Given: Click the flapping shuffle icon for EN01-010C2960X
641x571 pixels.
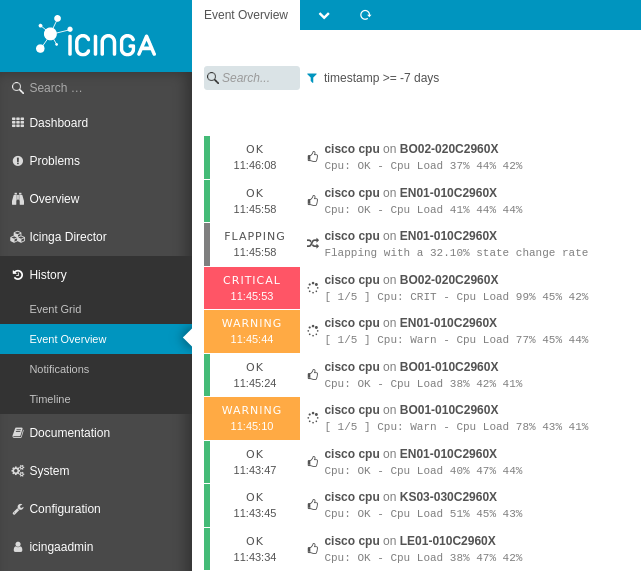Looking at the screenshot, I should pyautogui.click(x=312, y=243).
